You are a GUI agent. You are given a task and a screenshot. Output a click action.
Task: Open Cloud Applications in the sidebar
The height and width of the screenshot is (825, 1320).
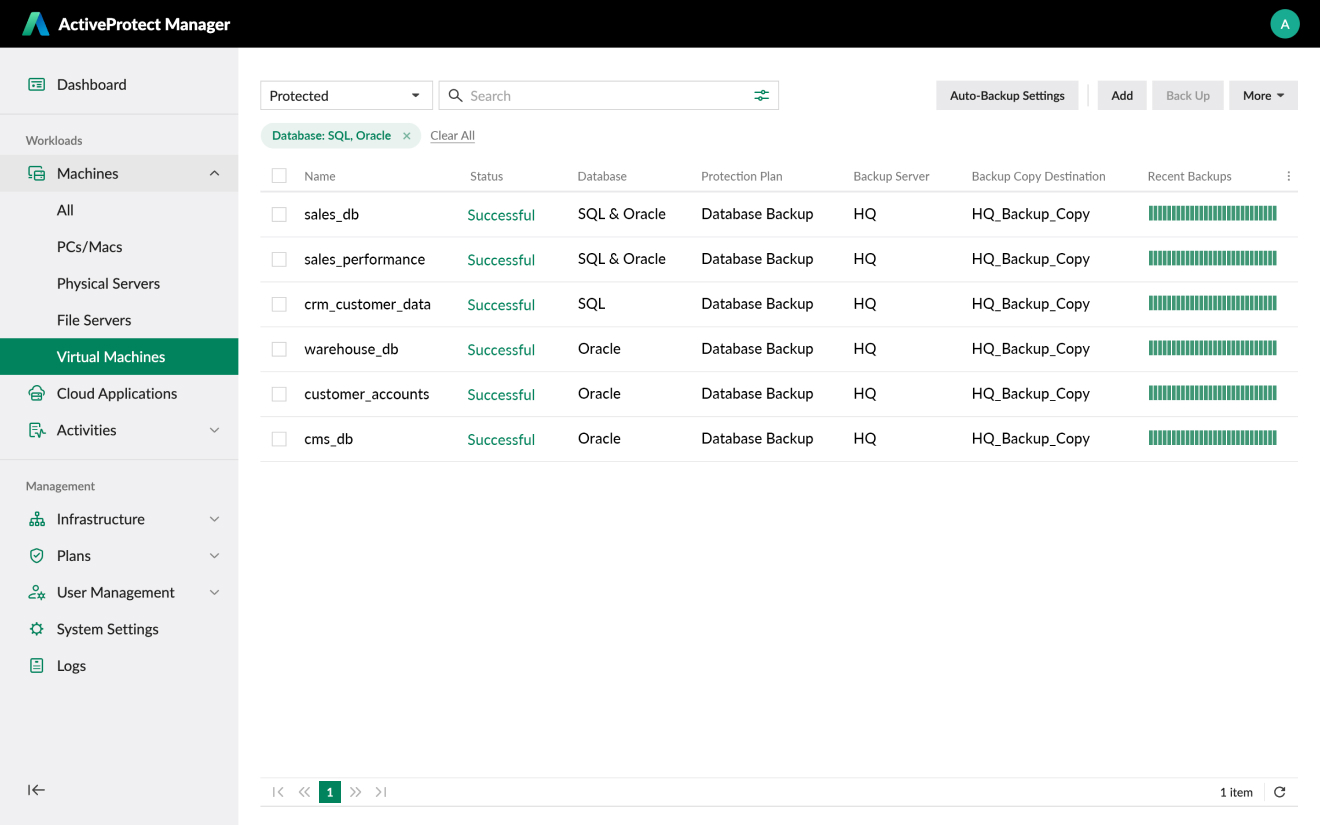(117, 393)
